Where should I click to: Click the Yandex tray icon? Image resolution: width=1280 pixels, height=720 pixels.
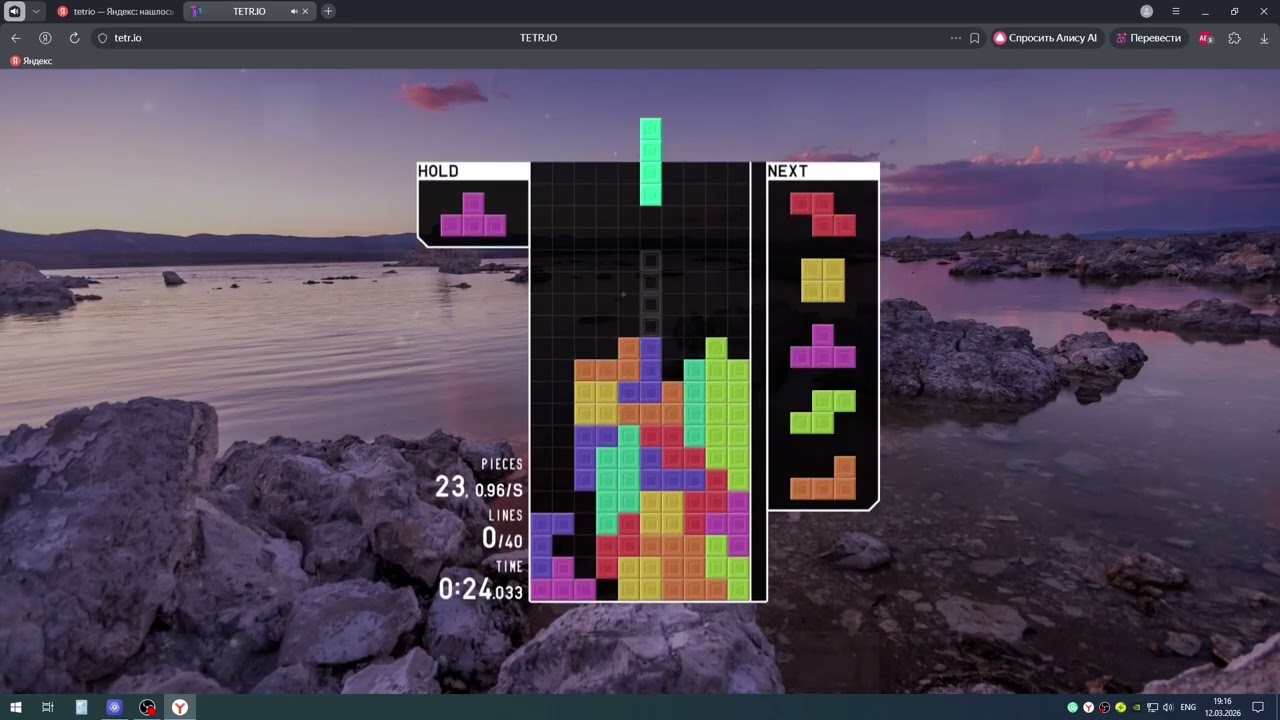point(1088,707)
